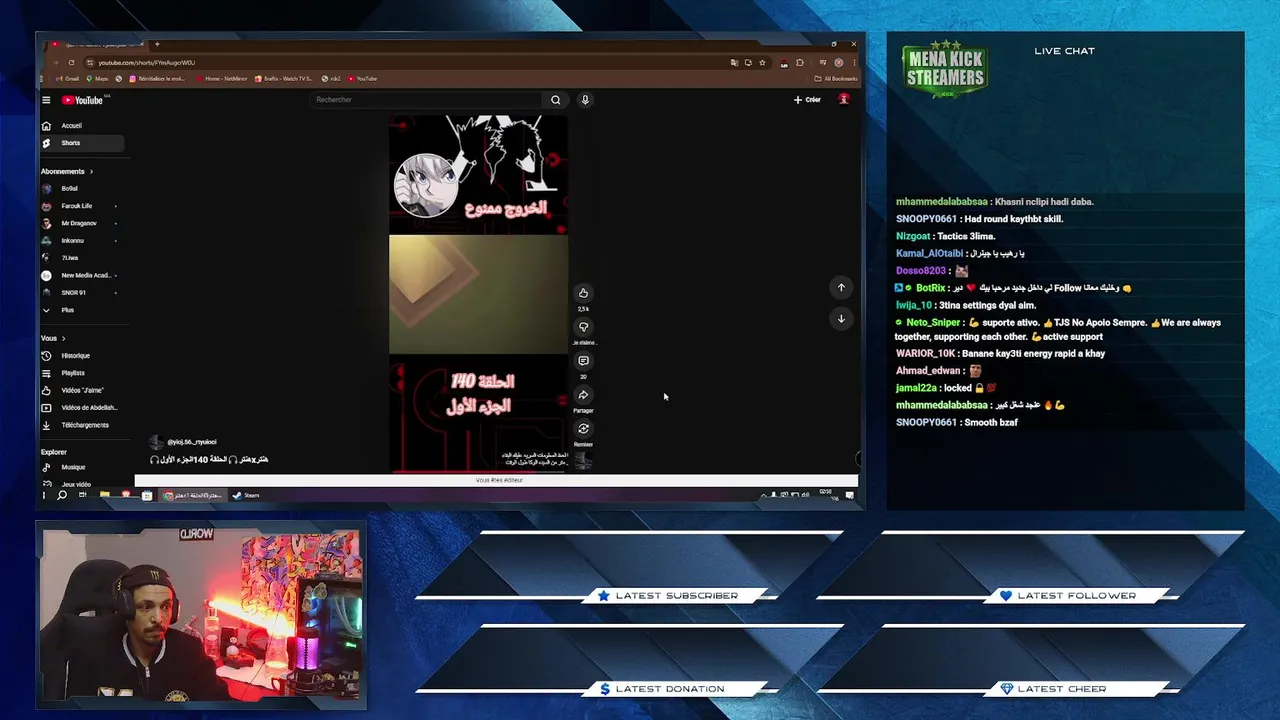Reload the page in Chrome
1280x720 pixels.
coord(71,63)
